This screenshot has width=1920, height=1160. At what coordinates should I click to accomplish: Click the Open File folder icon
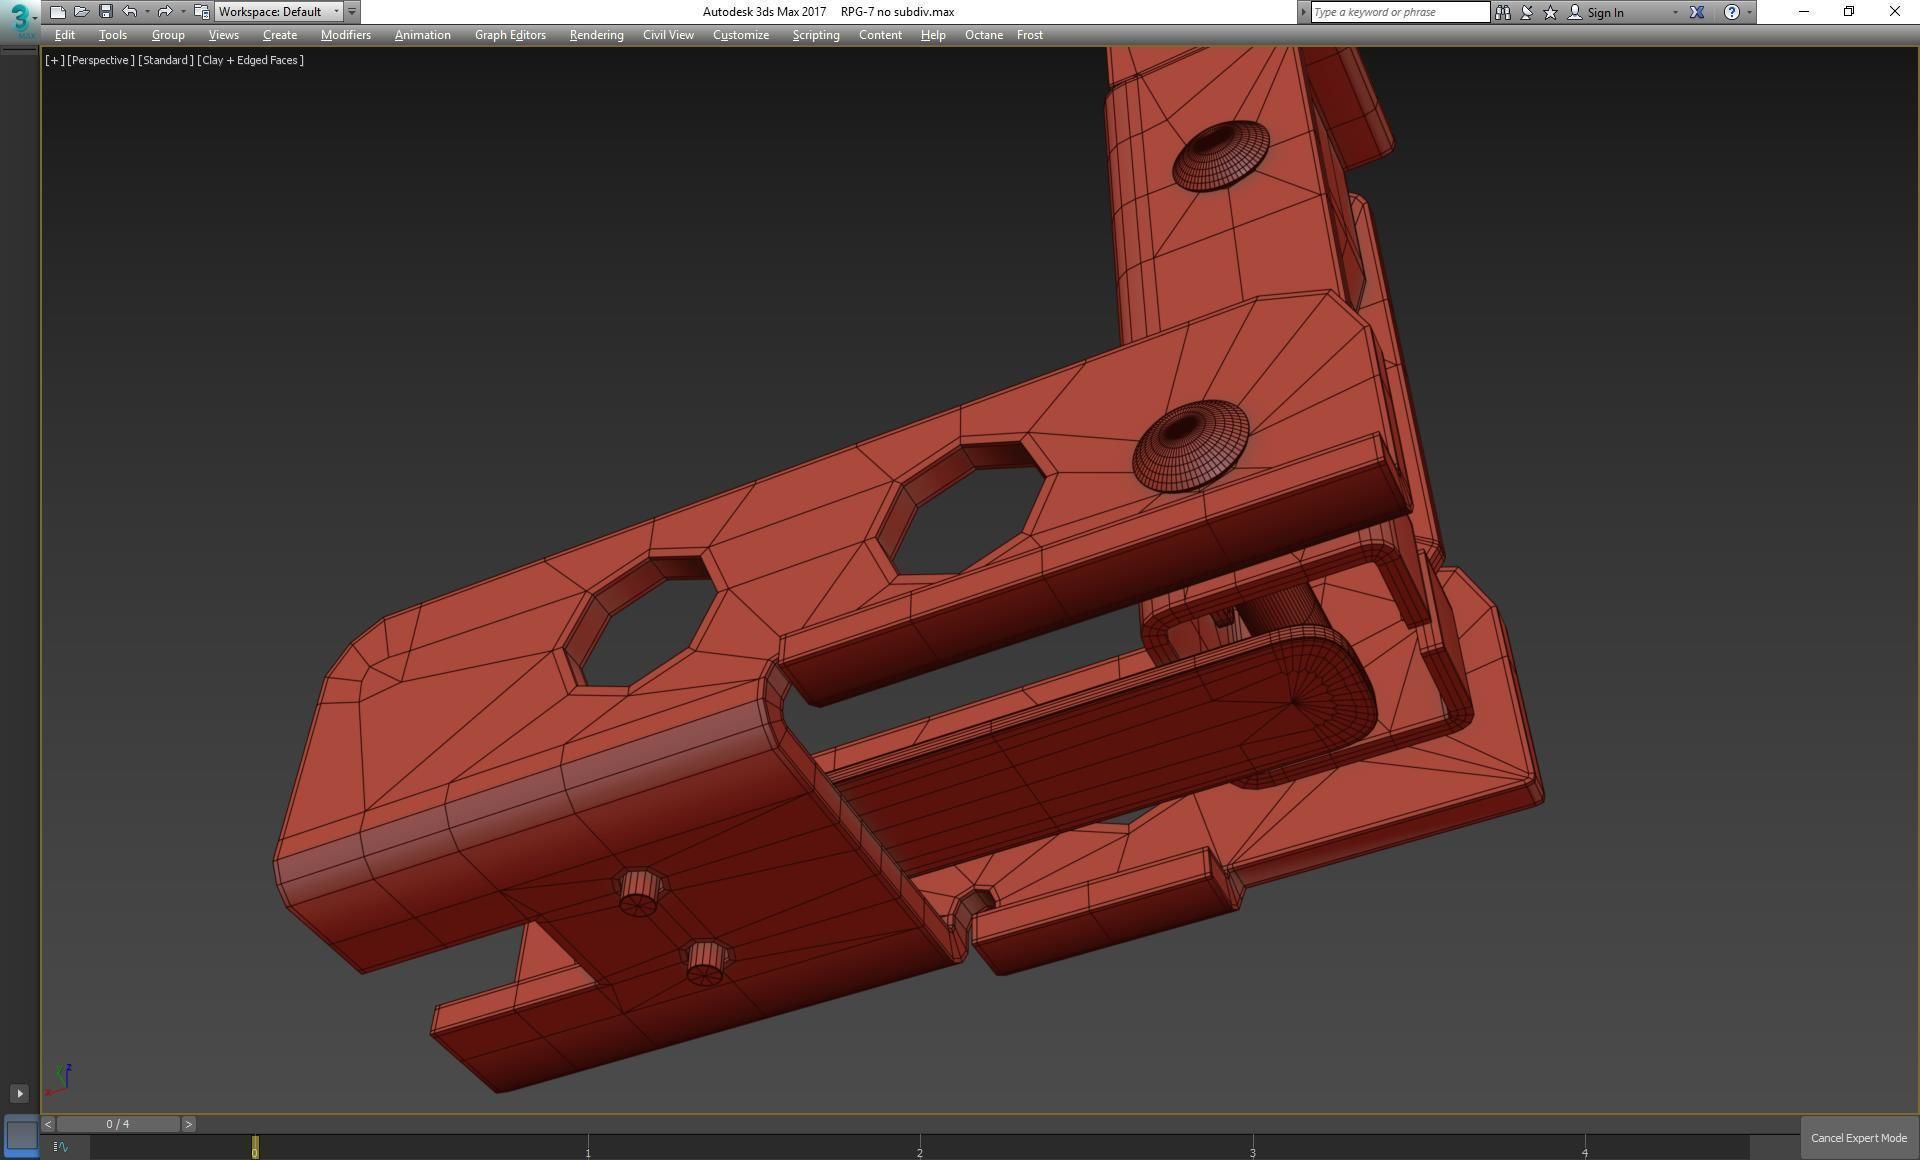click(x=81, y=12)
